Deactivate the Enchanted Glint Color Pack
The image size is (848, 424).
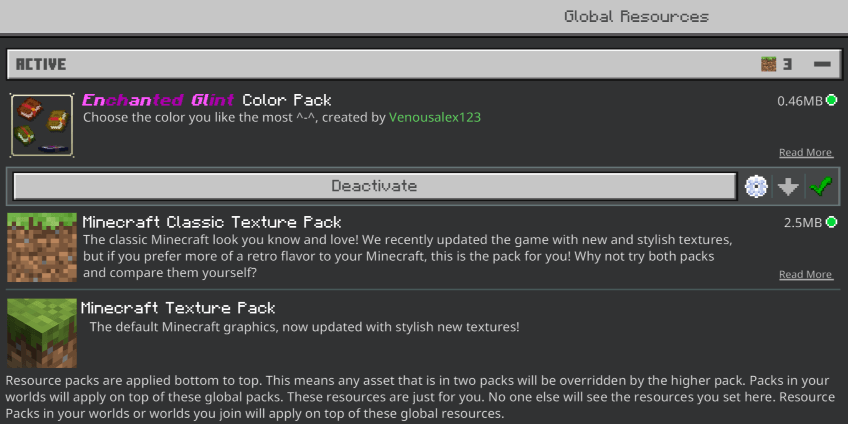(x=374, y=186)
